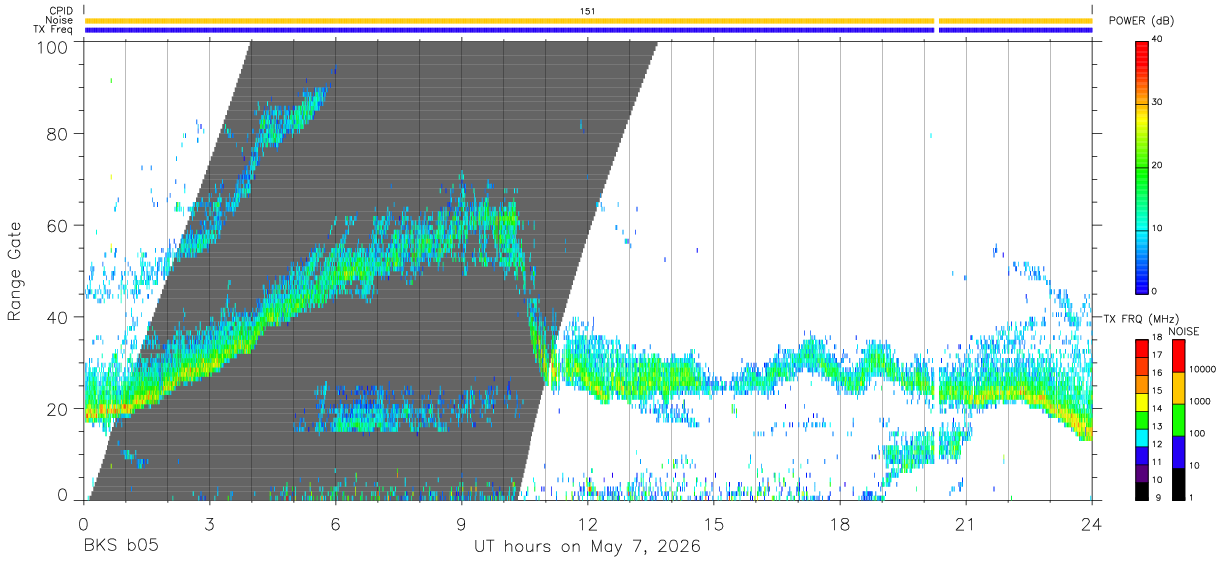Screen dimensions: 1228x567
Task: Click the 60 tick label on range axis
Action: click(x=59, y=226)
